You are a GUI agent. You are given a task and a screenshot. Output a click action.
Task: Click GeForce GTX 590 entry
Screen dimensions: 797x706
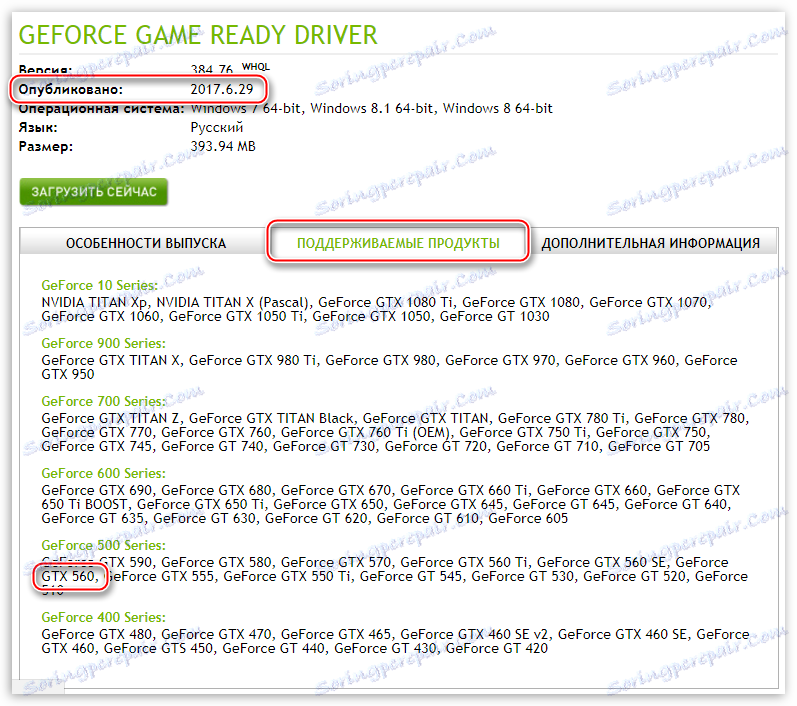point(97,562)
